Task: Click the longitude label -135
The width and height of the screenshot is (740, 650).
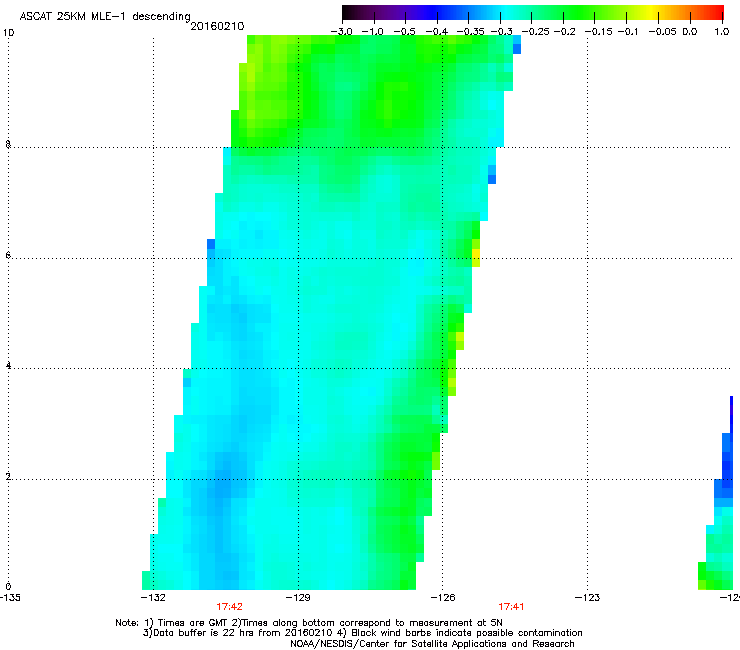Action: 10,598
